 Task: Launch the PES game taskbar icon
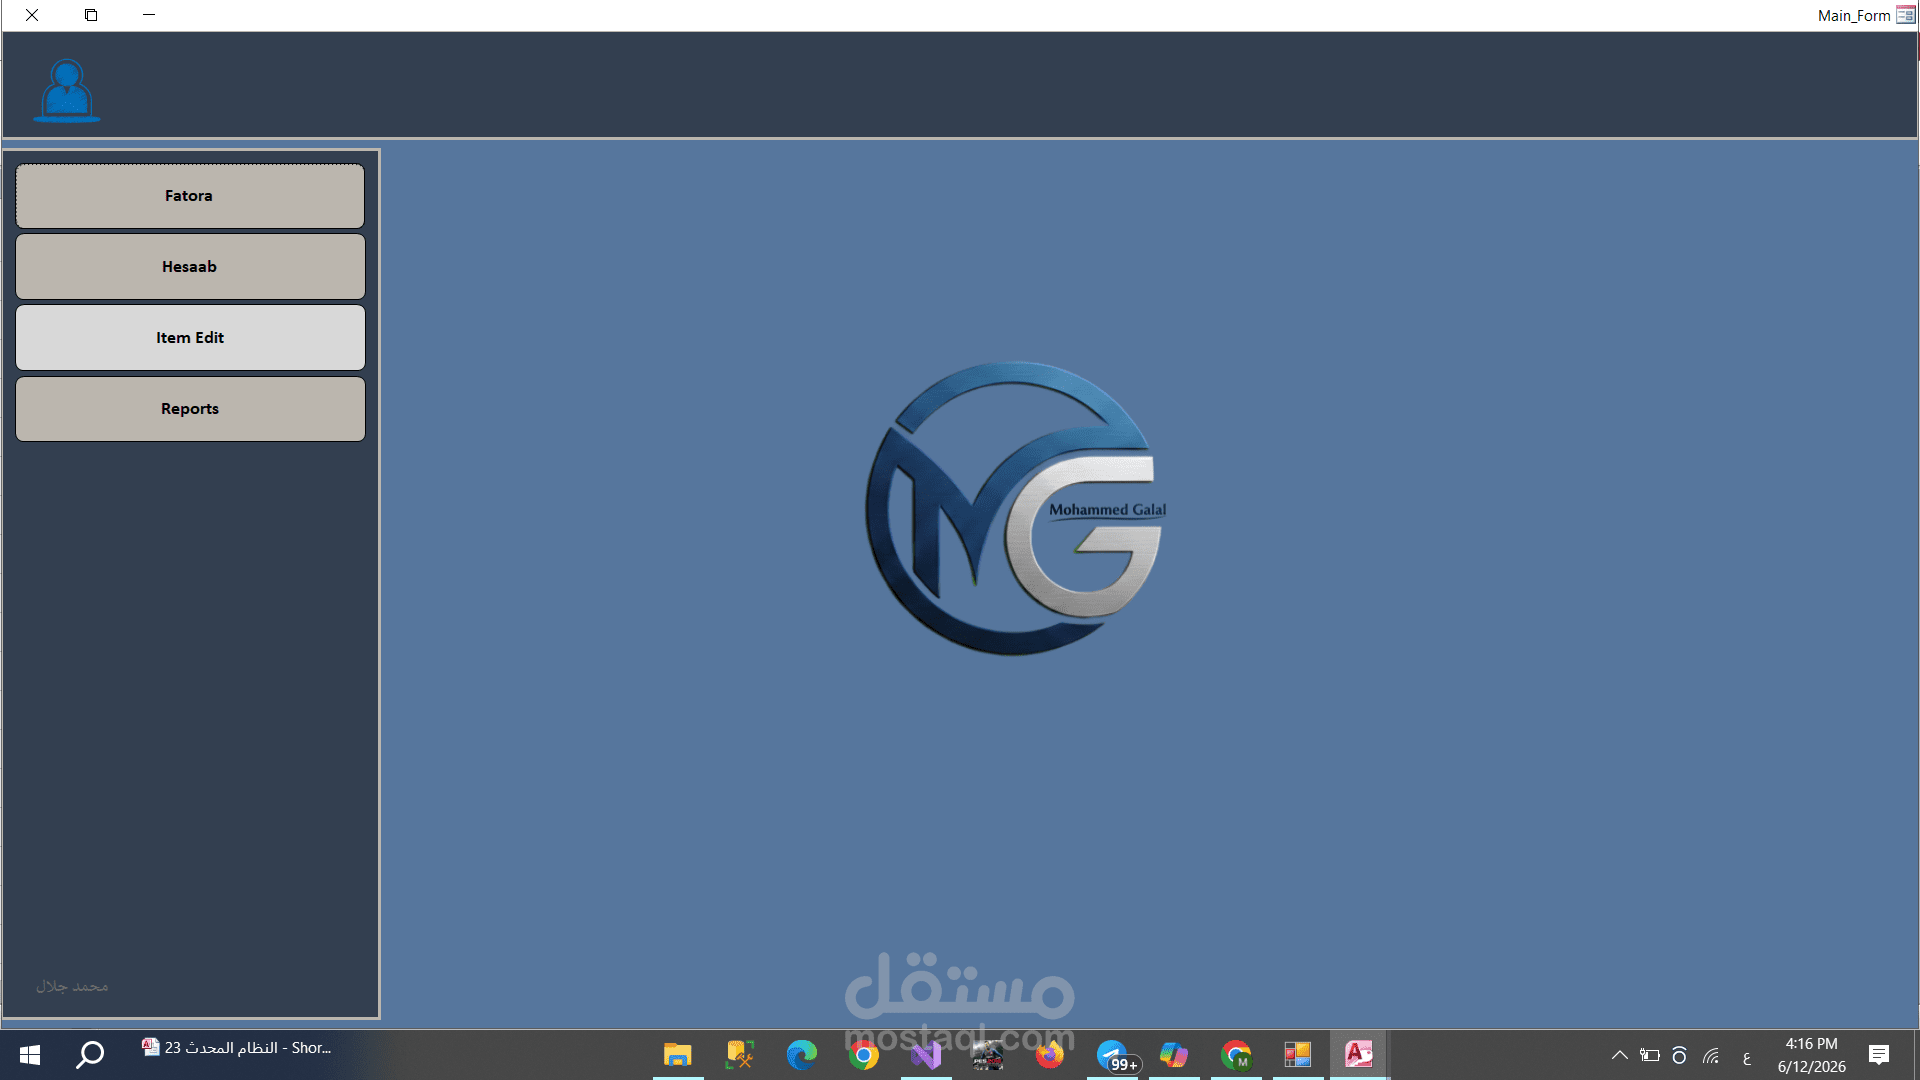(988, 1055)
